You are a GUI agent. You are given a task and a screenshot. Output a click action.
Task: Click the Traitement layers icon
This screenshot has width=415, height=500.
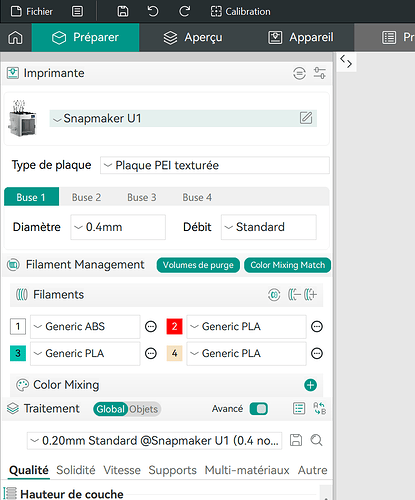pos(13,408)
